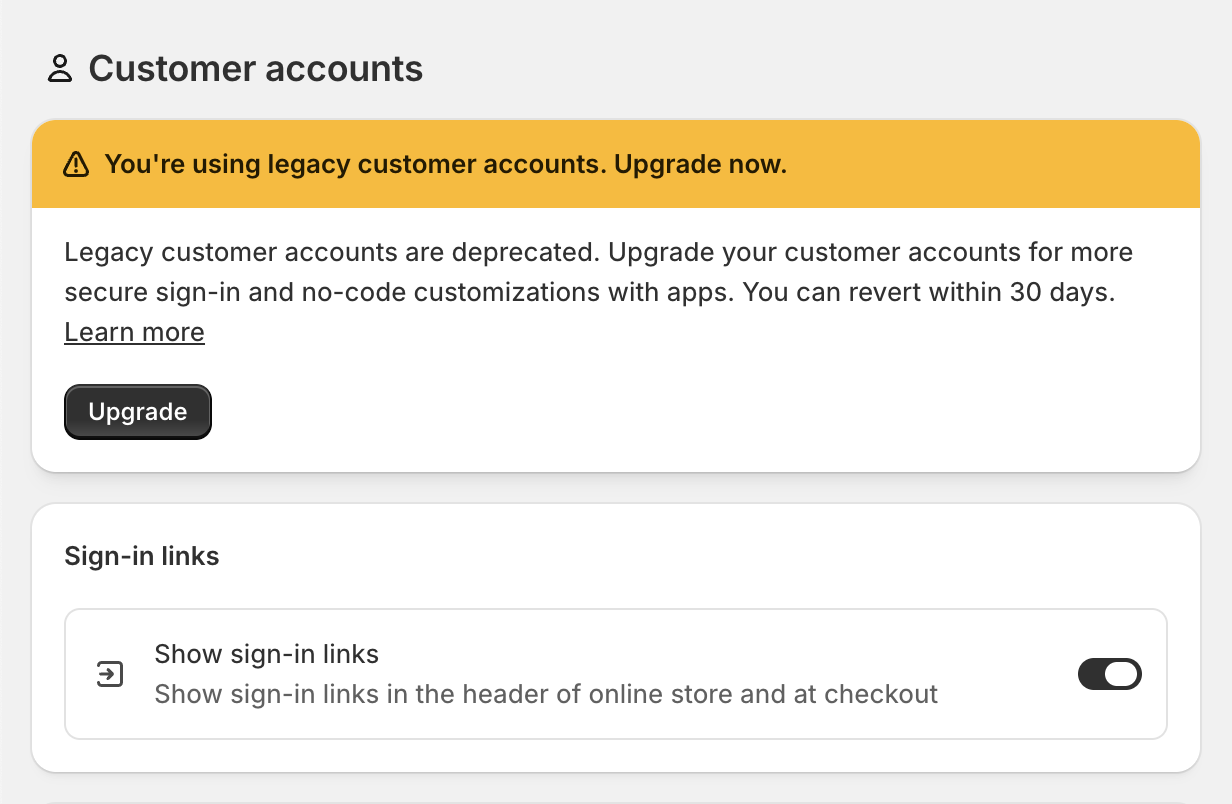Select the Sign-in links section heading
Screen dimensions: 1232x804
142,556
